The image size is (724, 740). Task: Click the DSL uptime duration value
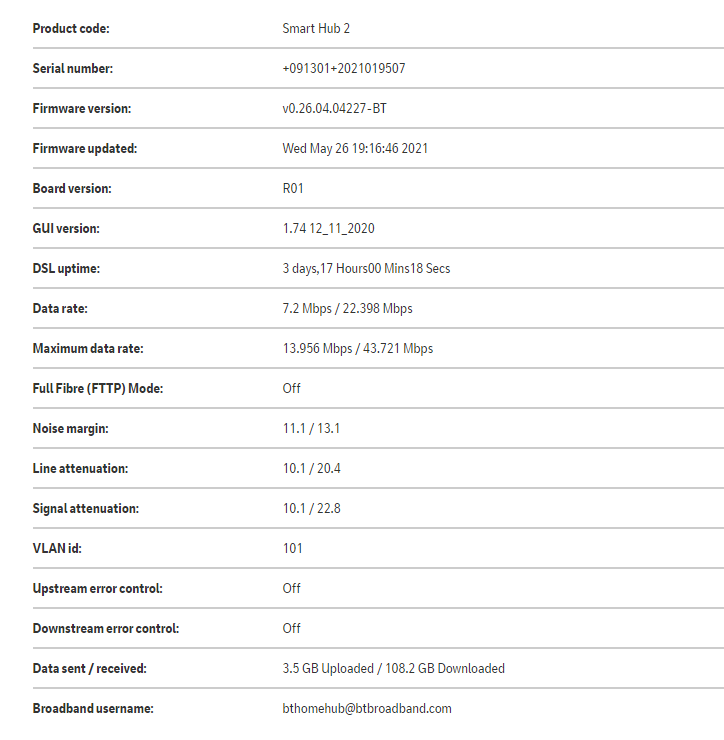[x=366, y=269]
